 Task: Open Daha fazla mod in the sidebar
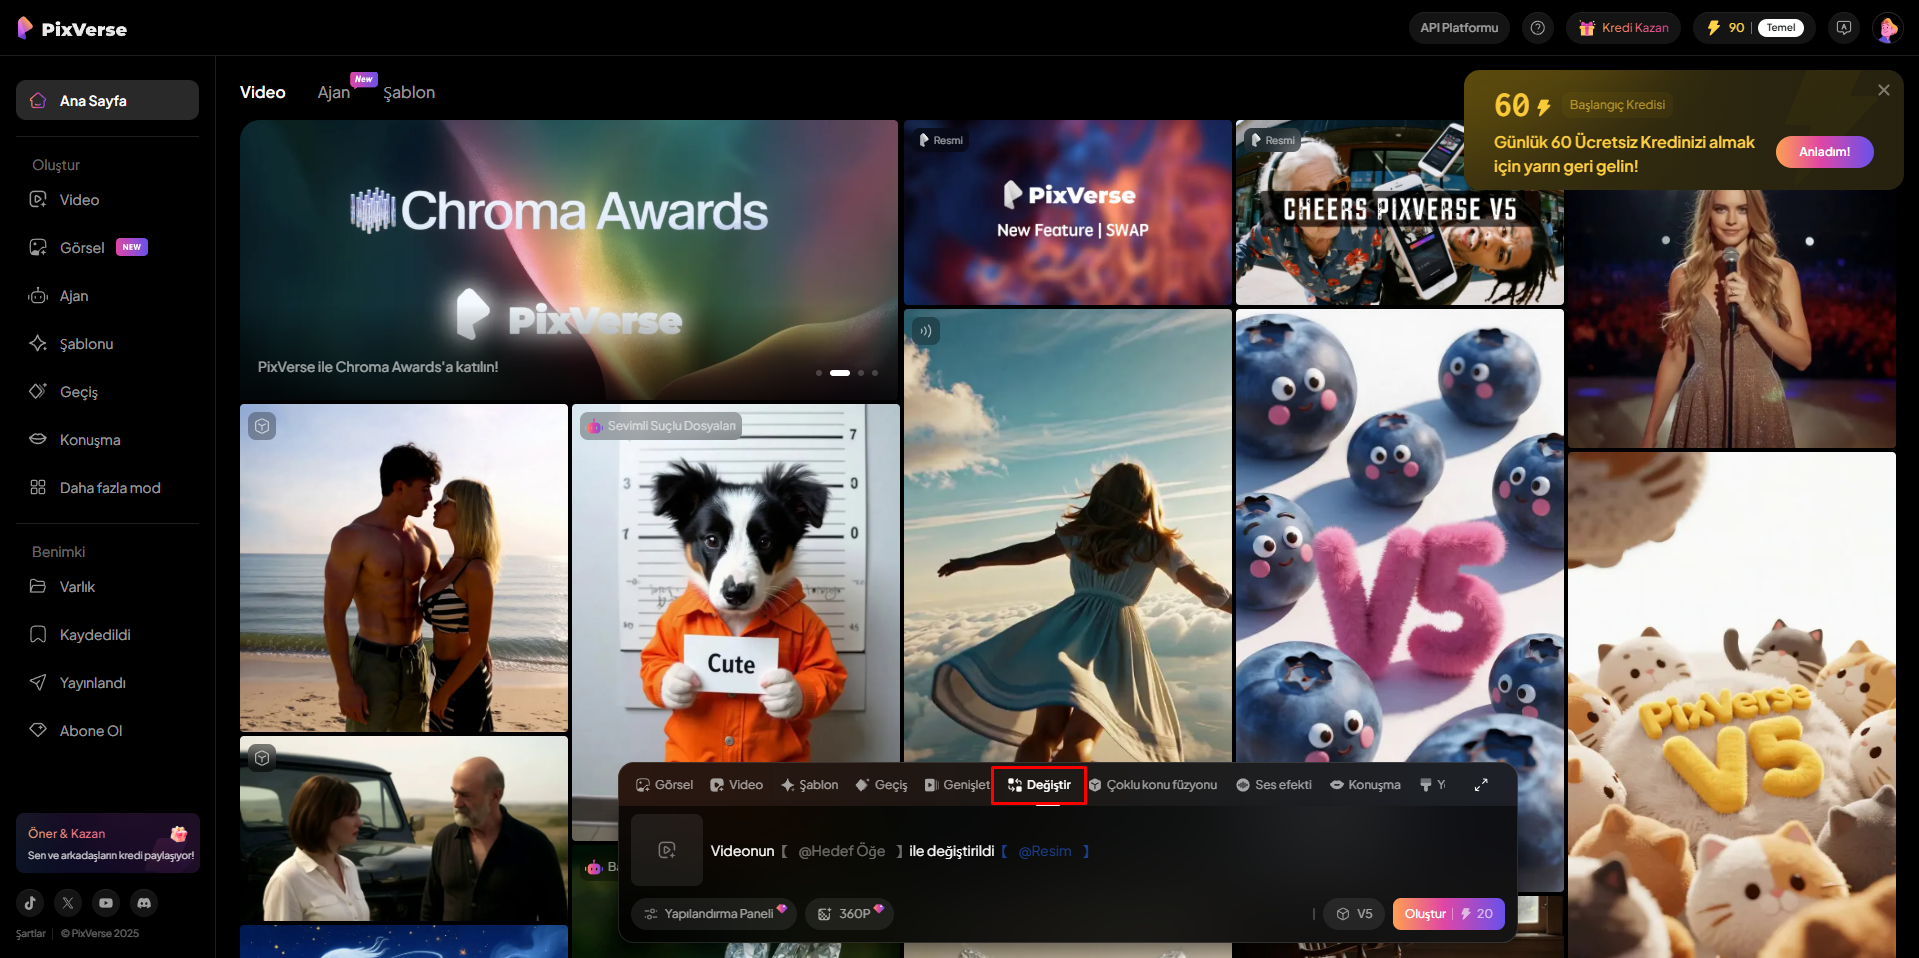(107, 488)
